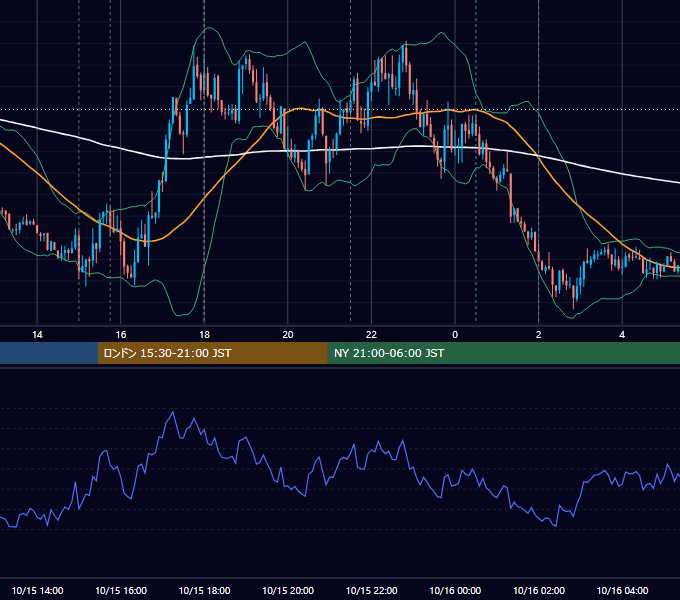Click the 2 hour axis label
The width and height of the screenshot is (680, 600).
539,335
